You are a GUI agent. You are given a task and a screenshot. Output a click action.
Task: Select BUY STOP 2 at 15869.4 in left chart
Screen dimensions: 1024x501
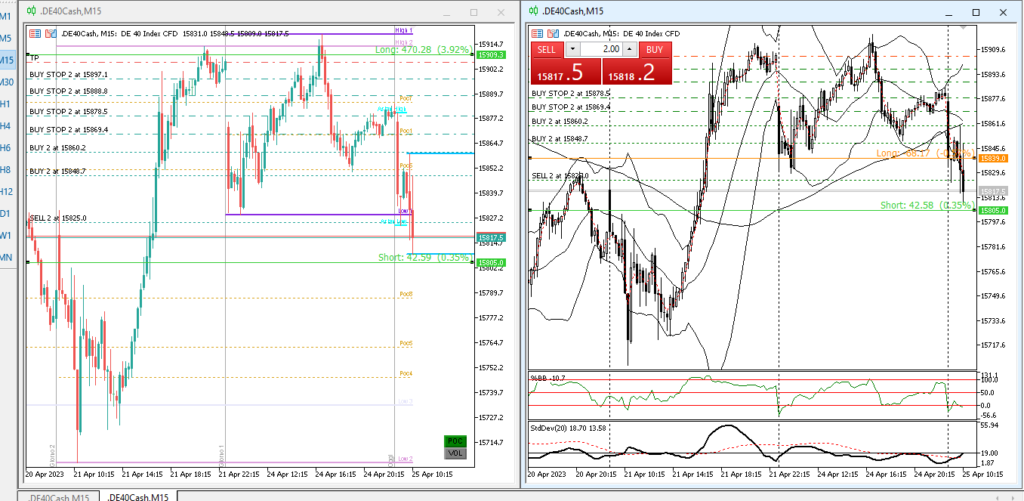click(69, 129)
